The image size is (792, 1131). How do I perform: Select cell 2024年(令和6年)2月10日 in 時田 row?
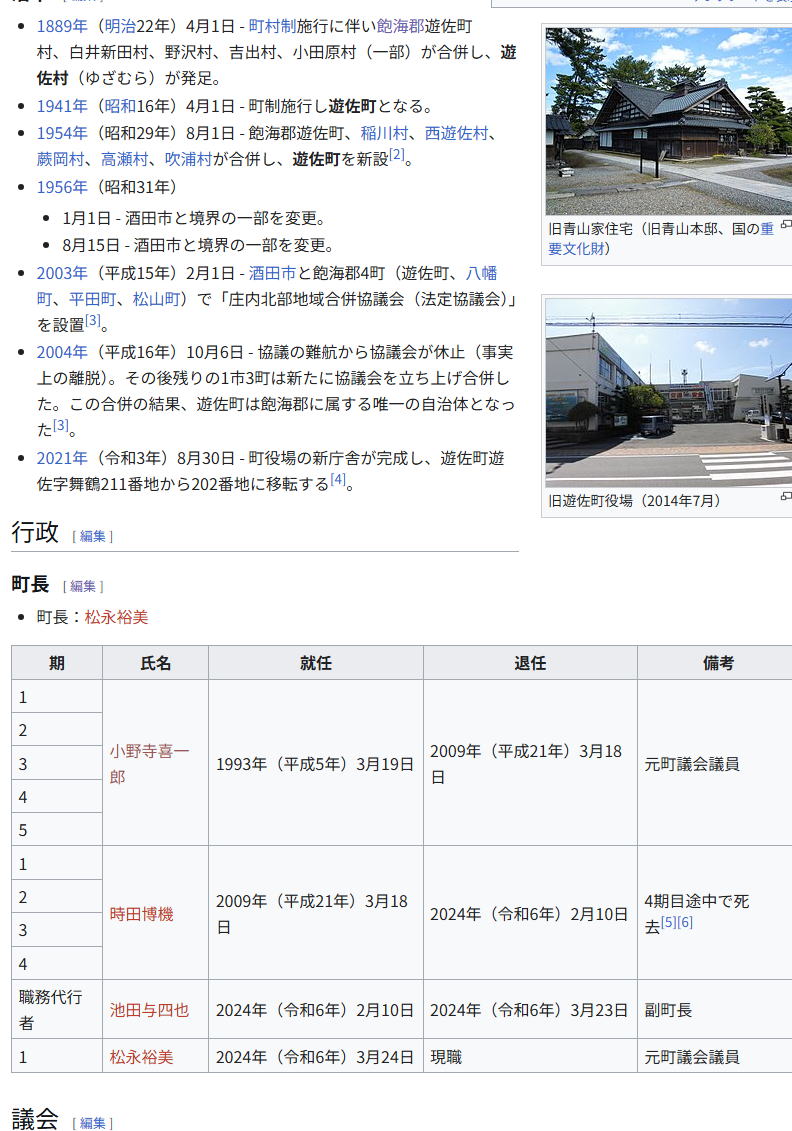click(x=530, y=913)
